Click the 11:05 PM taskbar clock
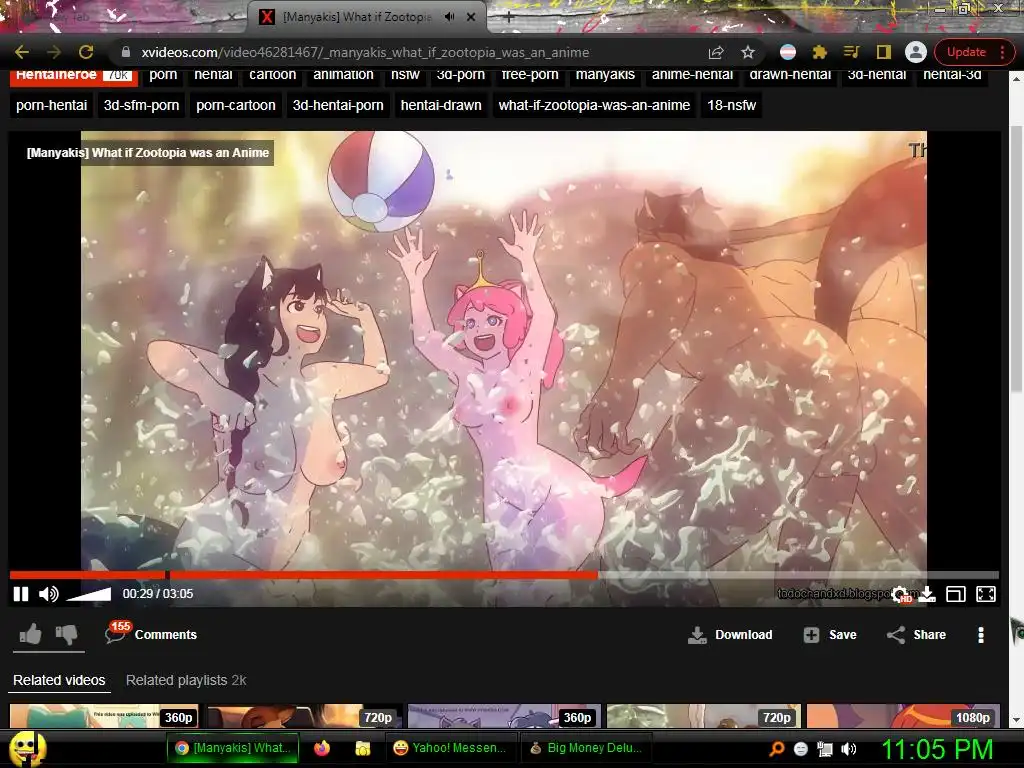This screenshot has height=768, width=1024. pyautogui.click(x=937, y=749)
